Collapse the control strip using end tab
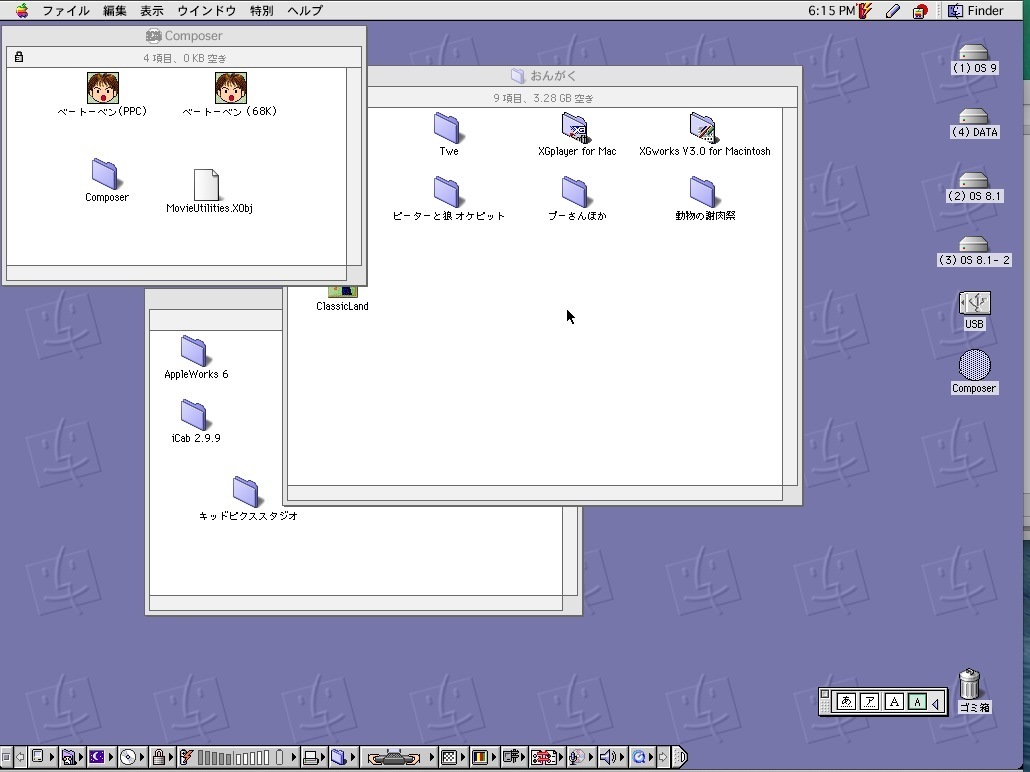The image size is (1030, 772). [x=680, y=757]
